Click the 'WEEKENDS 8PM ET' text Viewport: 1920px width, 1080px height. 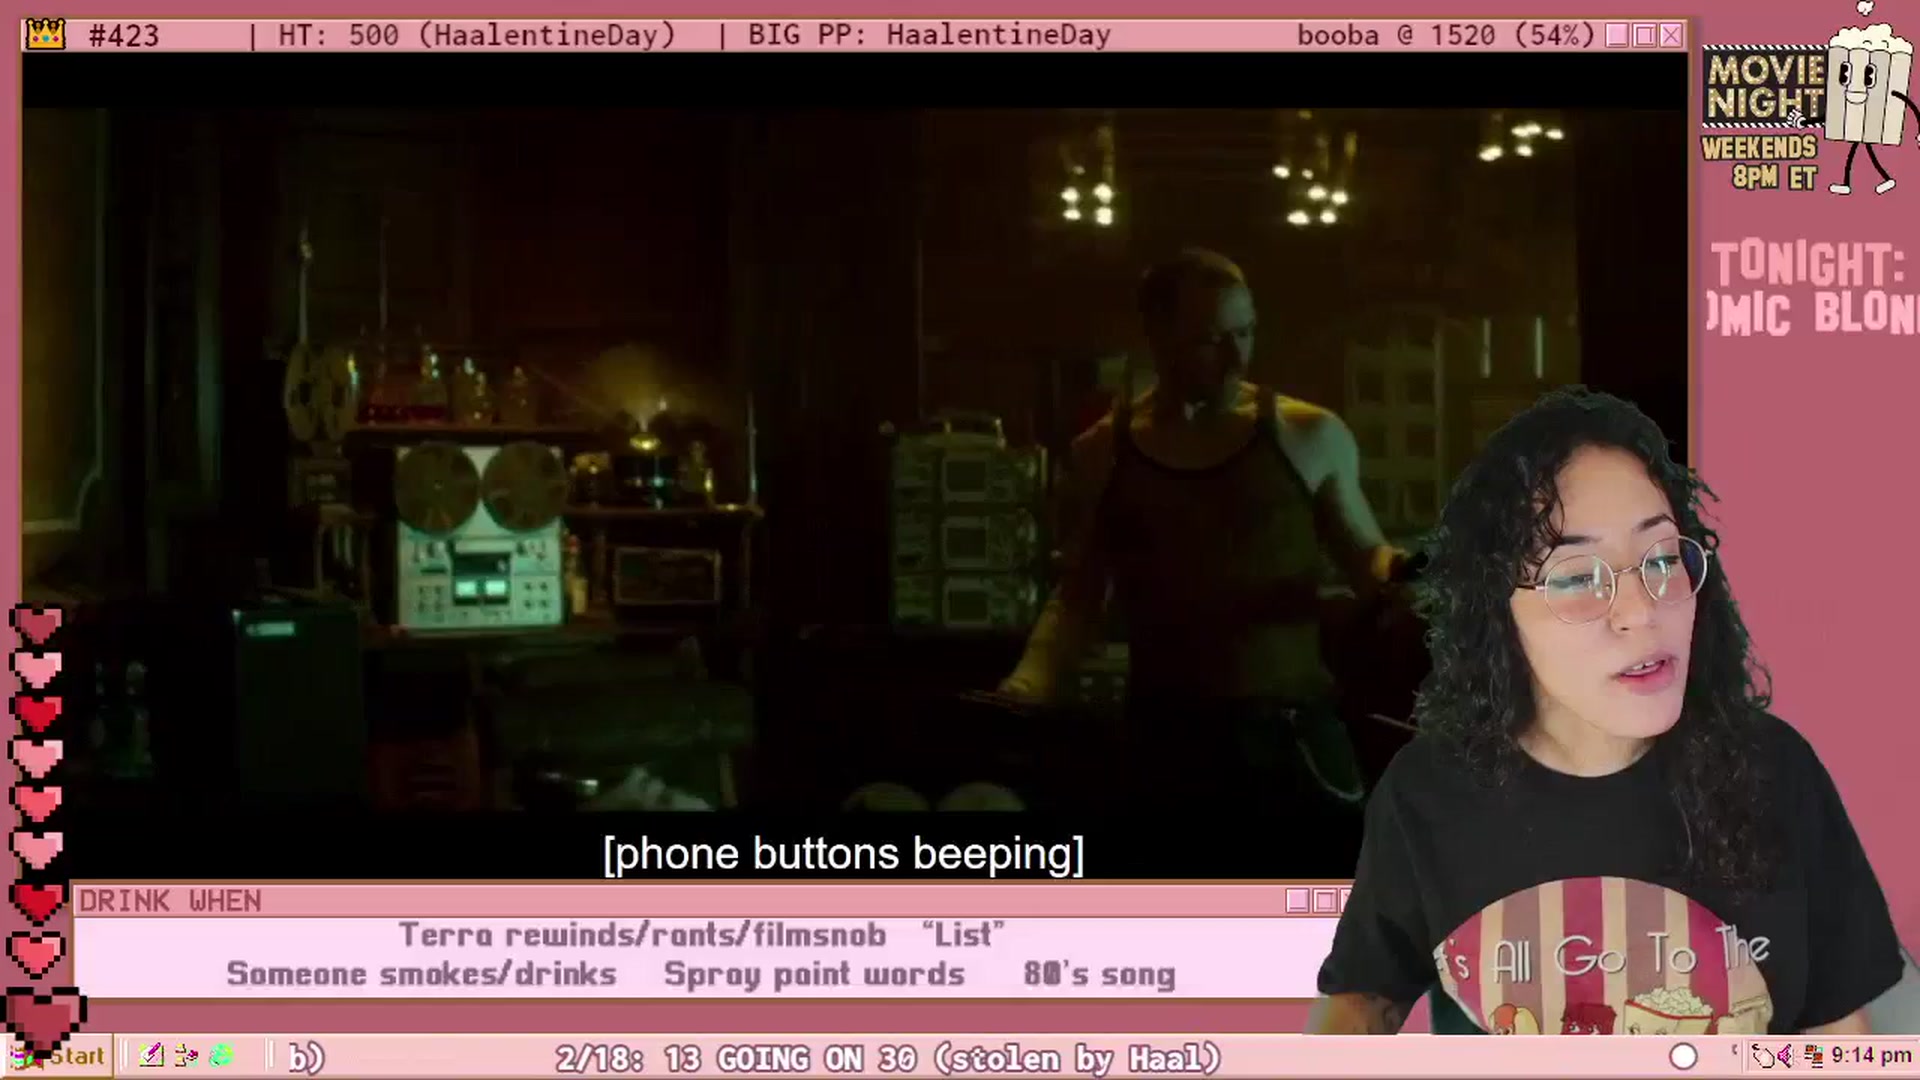[1759, 162]
